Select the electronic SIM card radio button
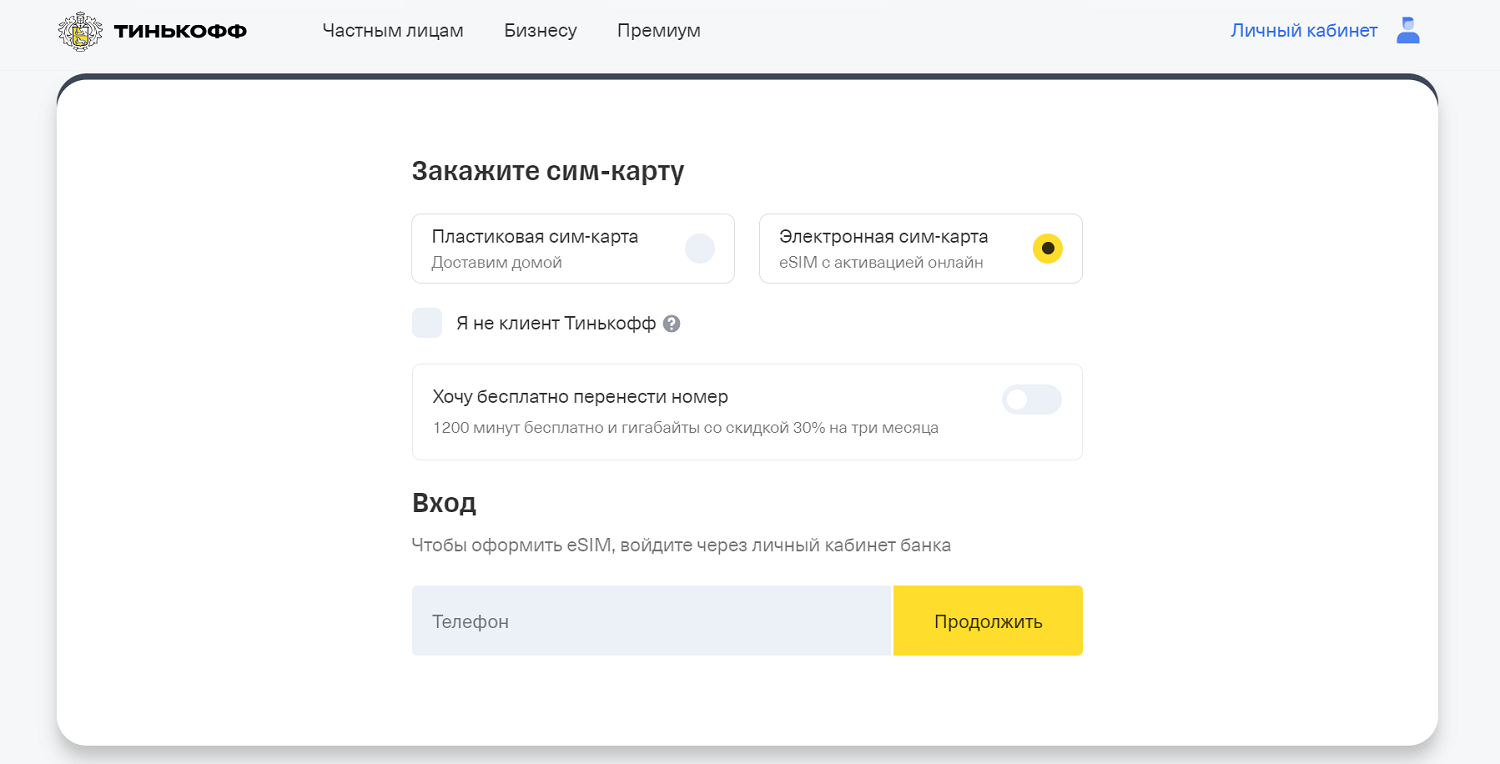 tap(1048, 248)
